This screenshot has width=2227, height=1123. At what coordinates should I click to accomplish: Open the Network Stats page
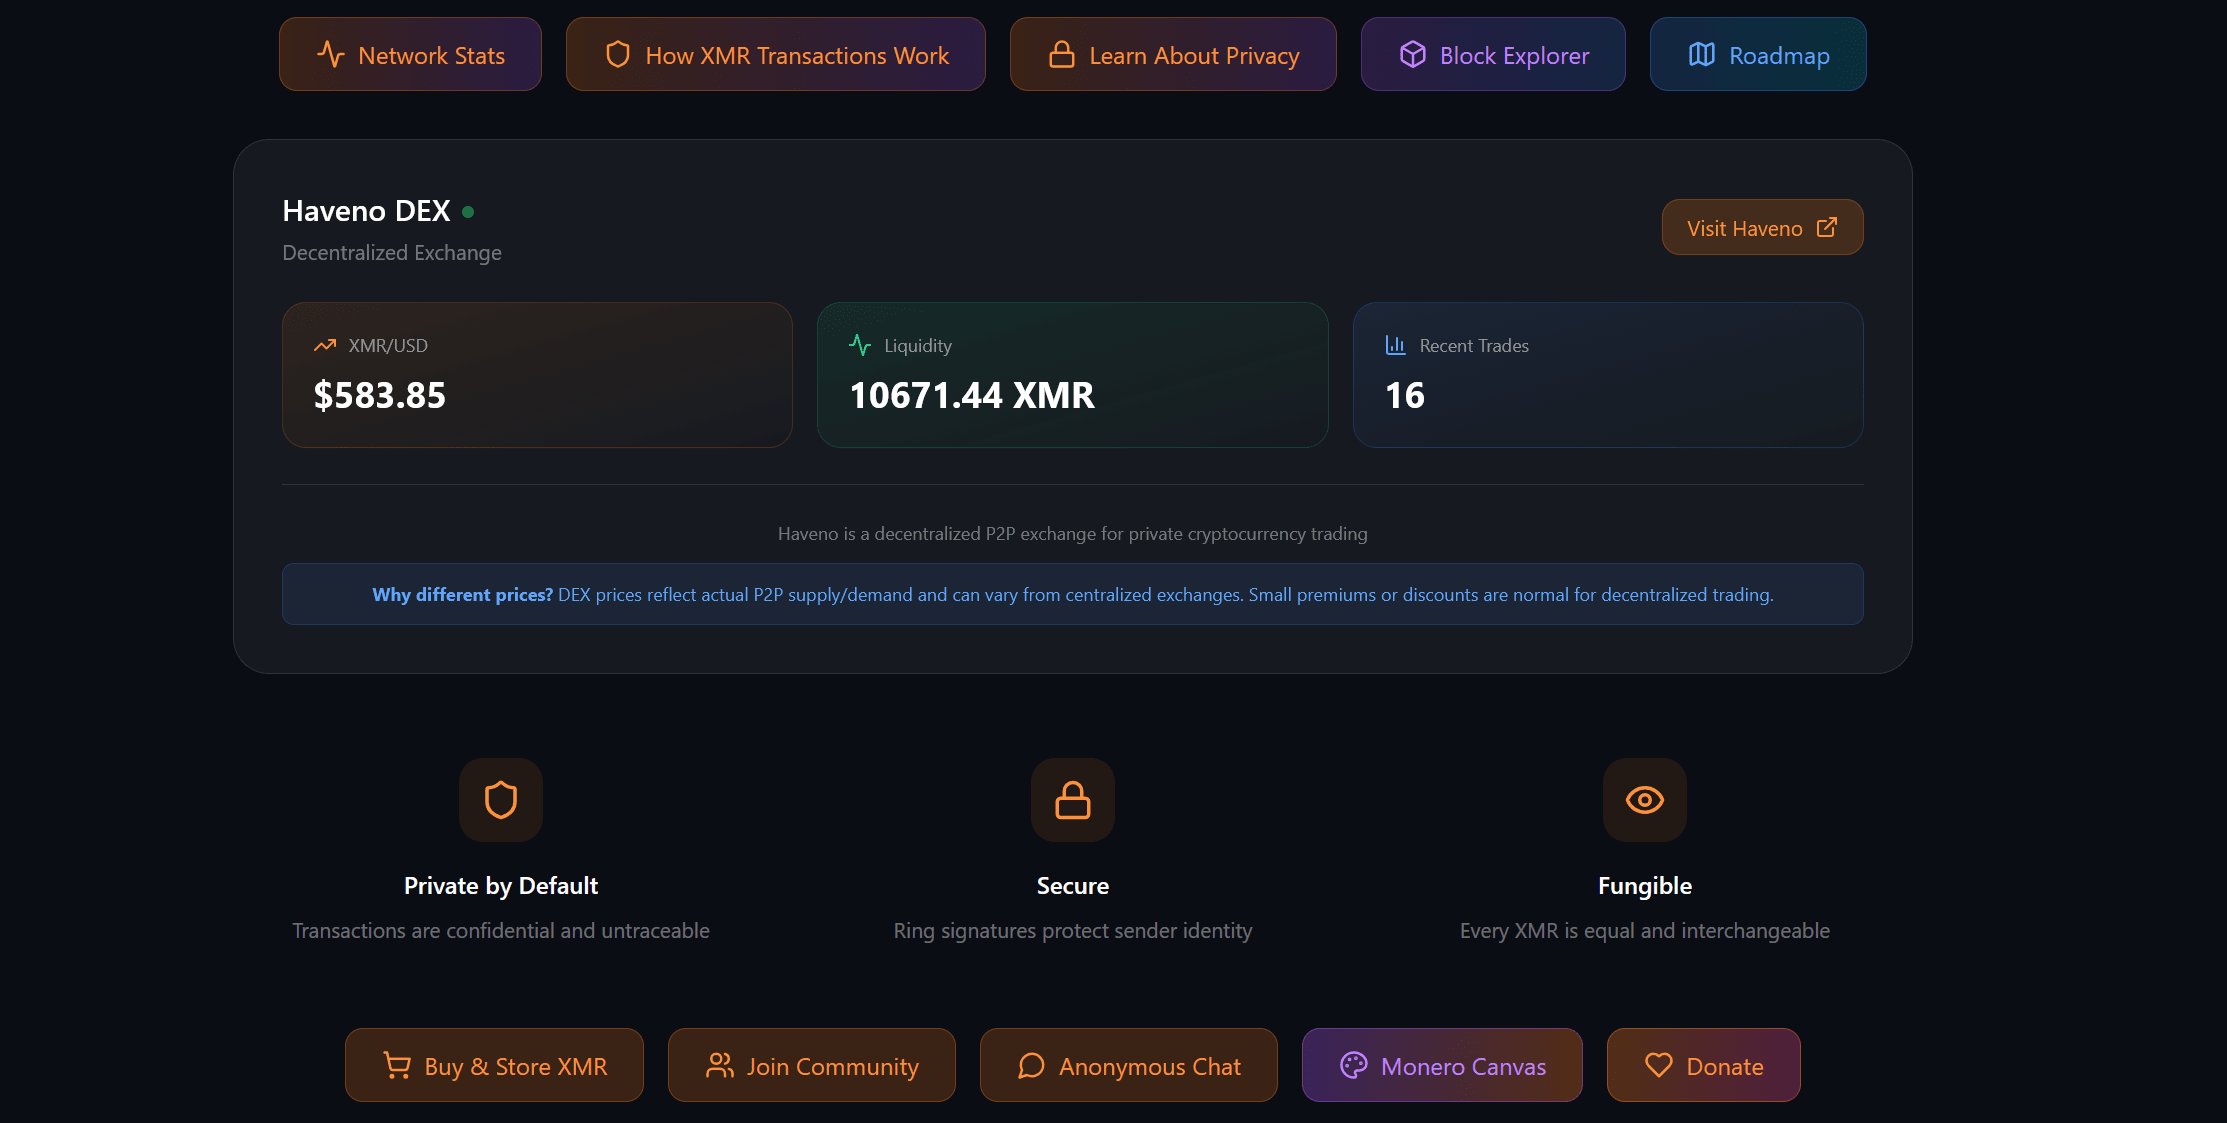coord(410,55)
